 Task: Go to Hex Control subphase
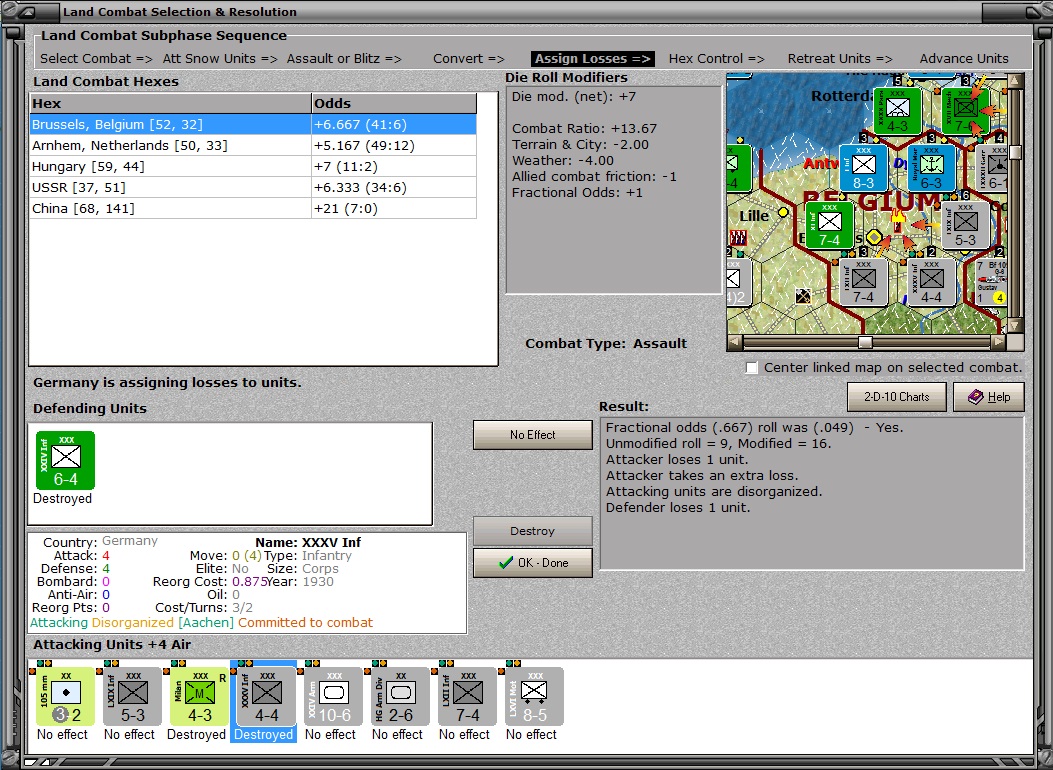coord(716,58)
